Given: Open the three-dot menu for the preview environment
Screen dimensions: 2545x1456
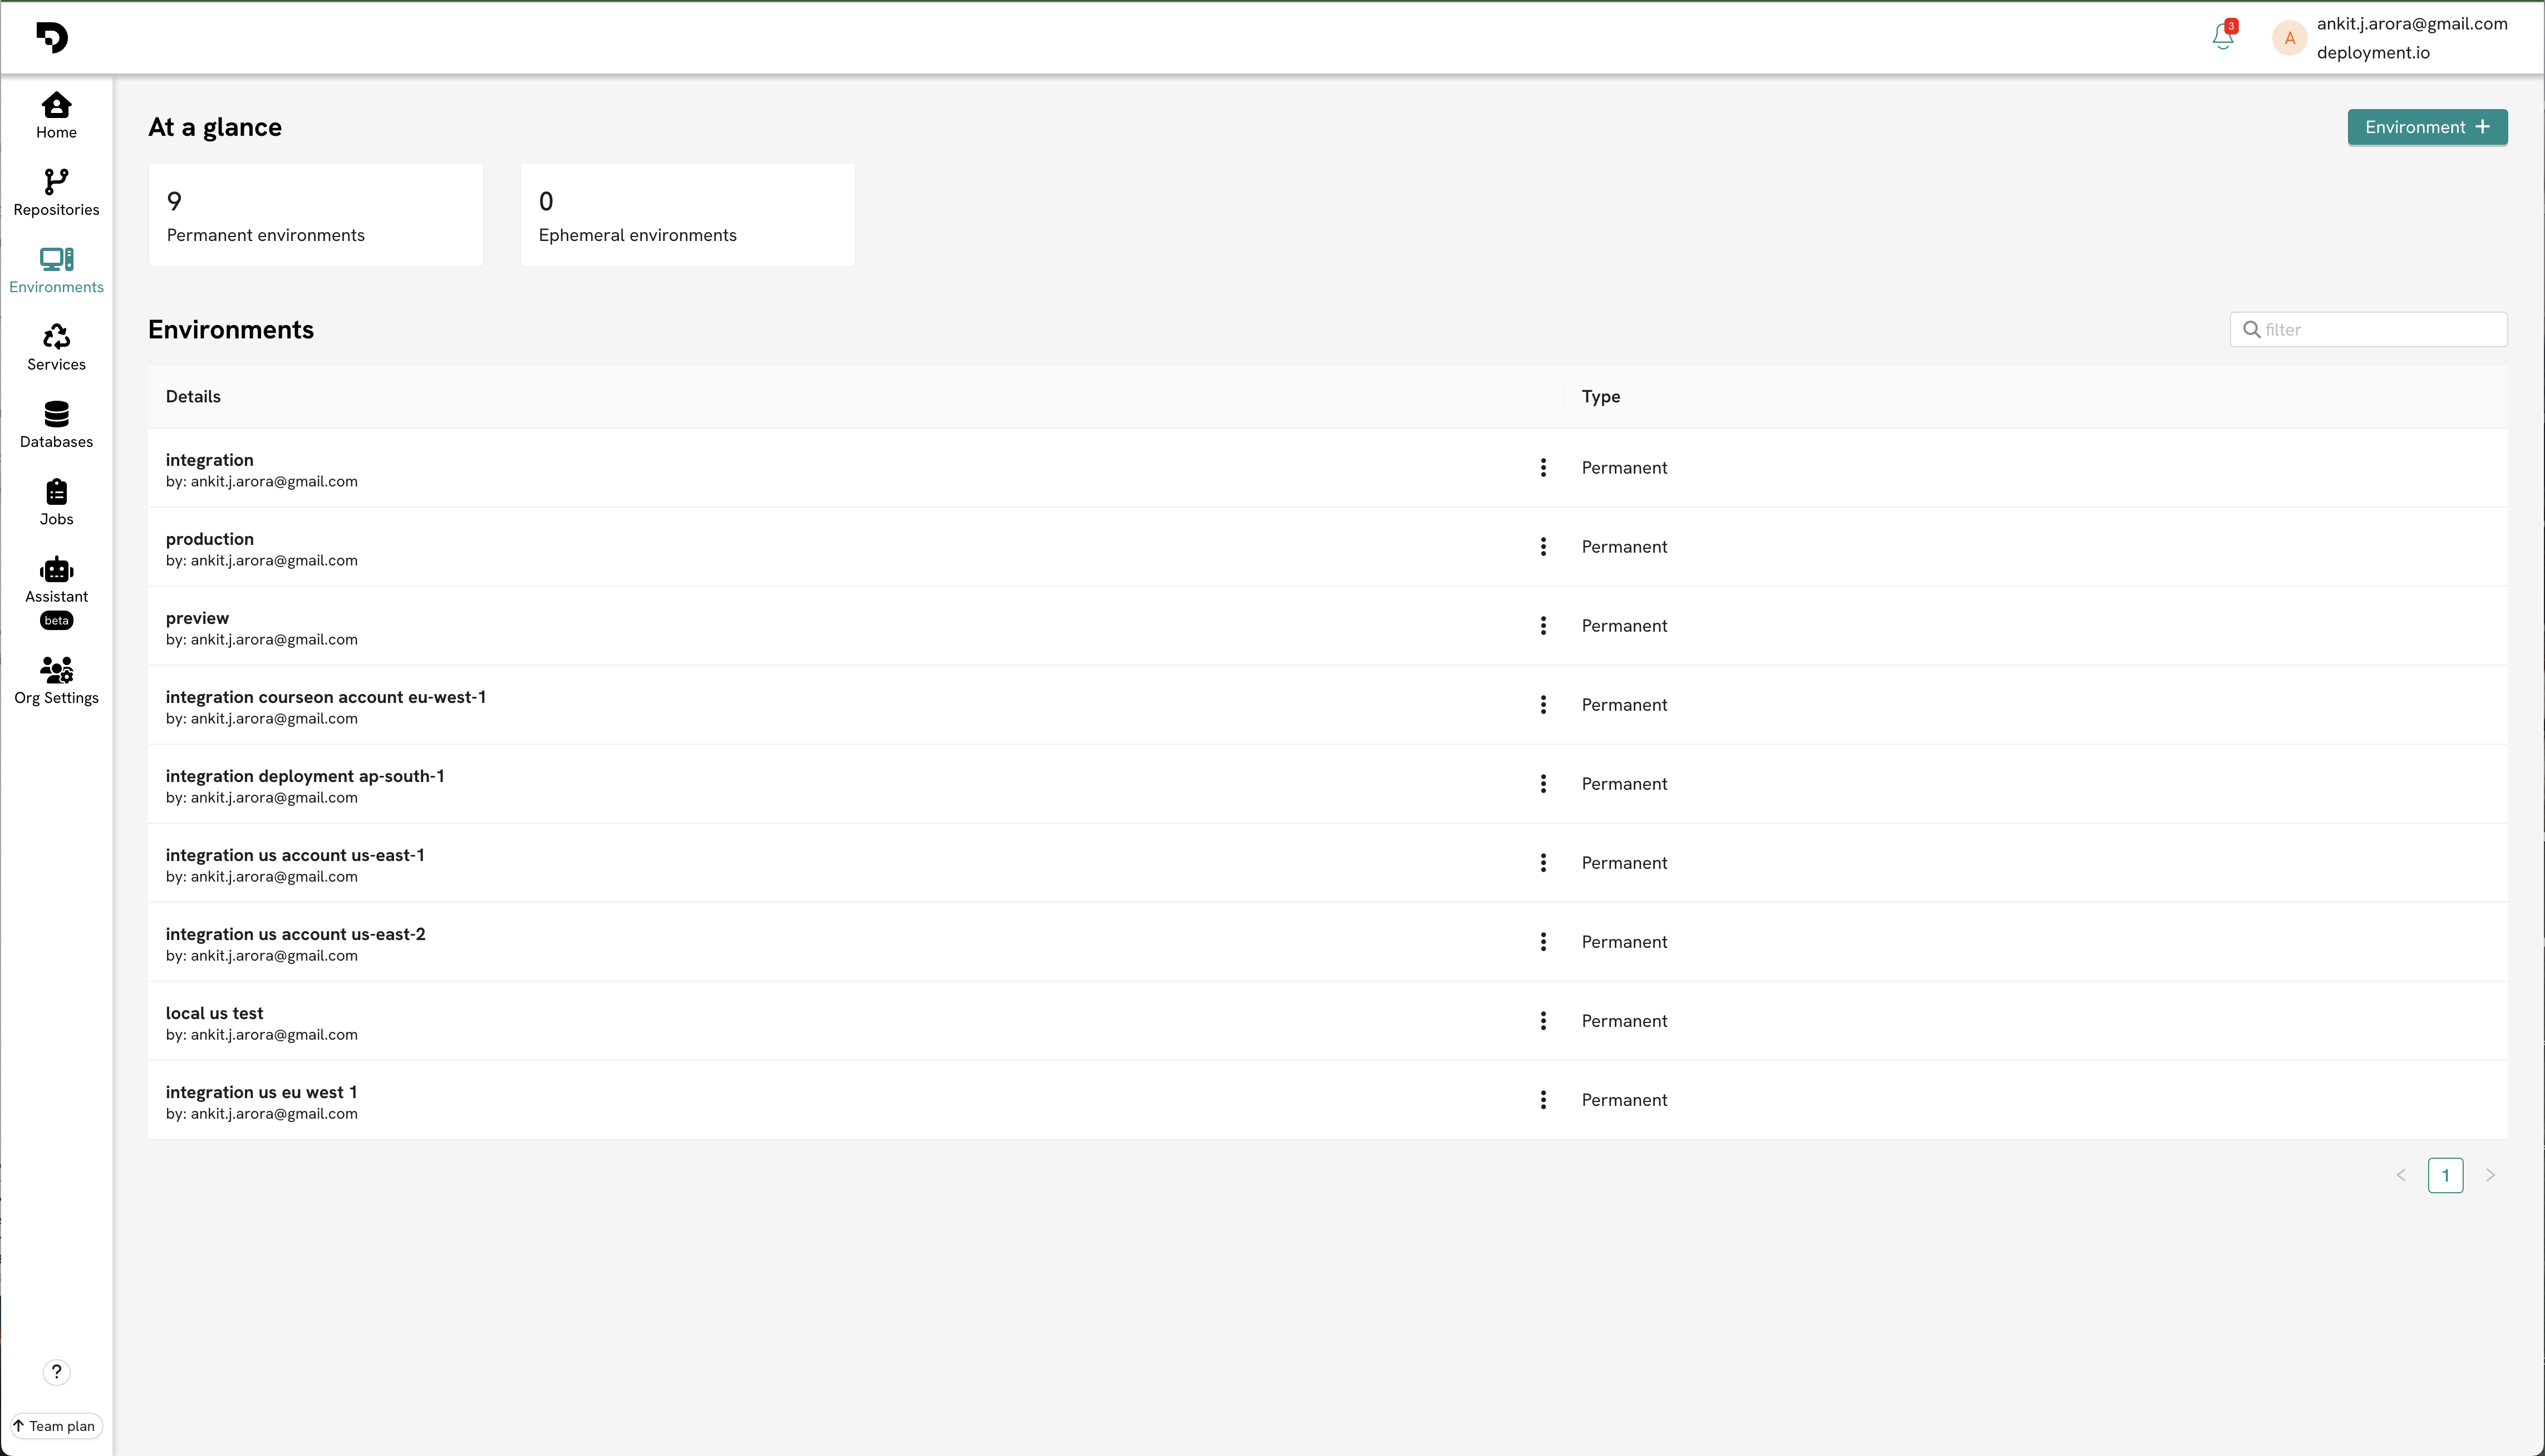Looking at the screenshot, I should click(x=1543, y=626).
